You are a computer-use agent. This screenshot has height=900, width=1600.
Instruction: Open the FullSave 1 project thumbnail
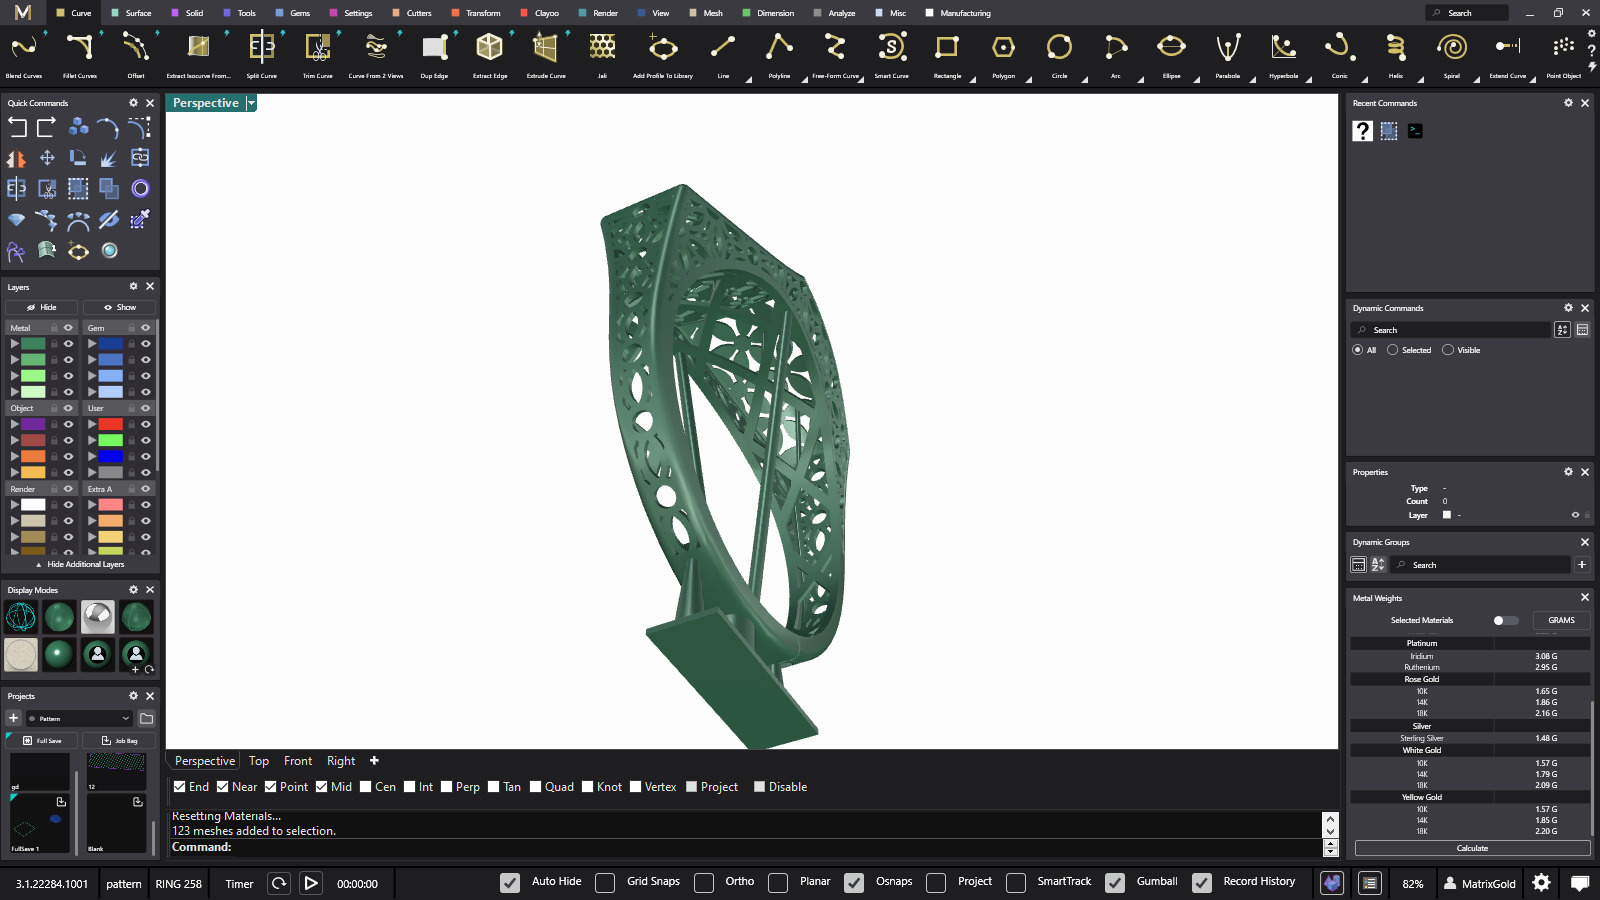click(40, 823)
